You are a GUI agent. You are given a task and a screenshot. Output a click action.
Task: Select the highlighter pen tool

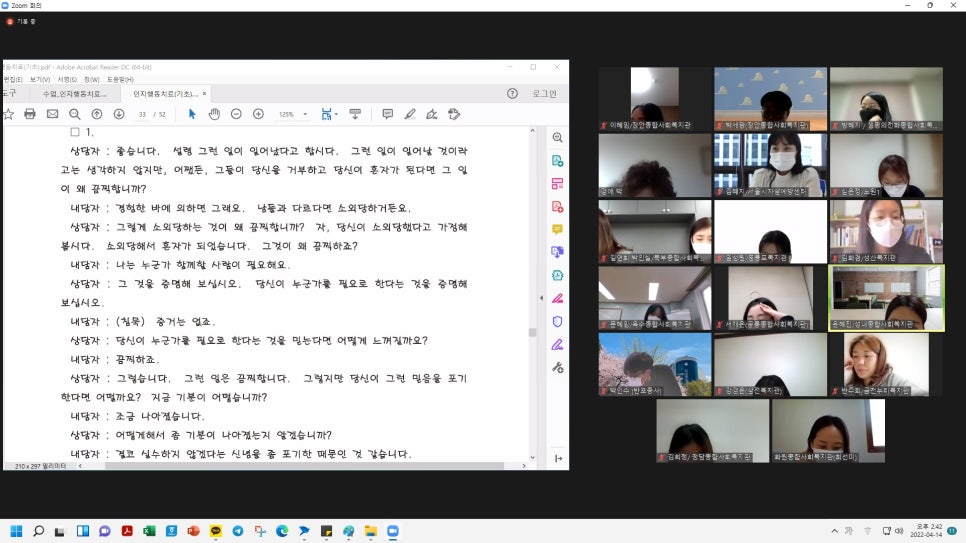410,114
